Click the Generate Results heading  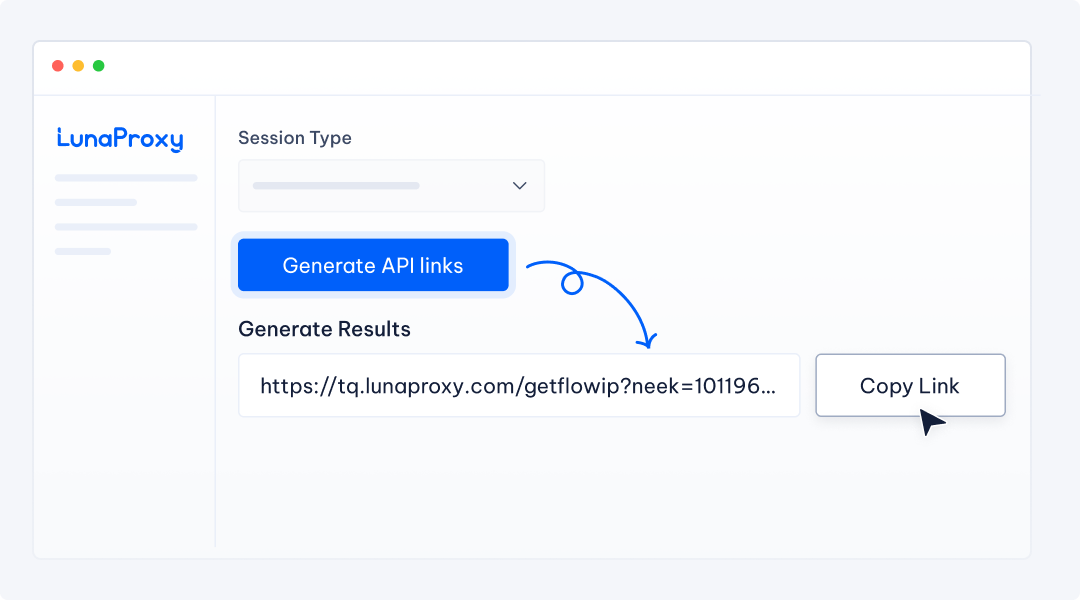324,329
